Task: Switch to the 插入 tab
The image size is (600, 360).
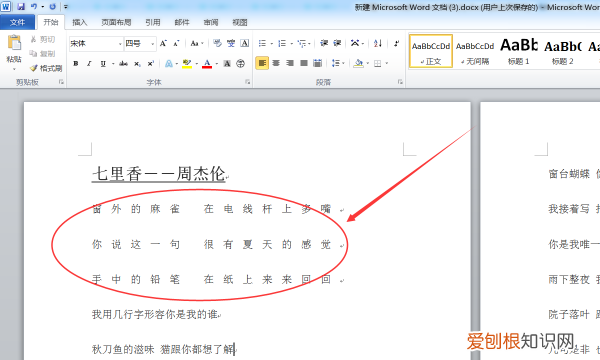Action: tap(80, 22)
